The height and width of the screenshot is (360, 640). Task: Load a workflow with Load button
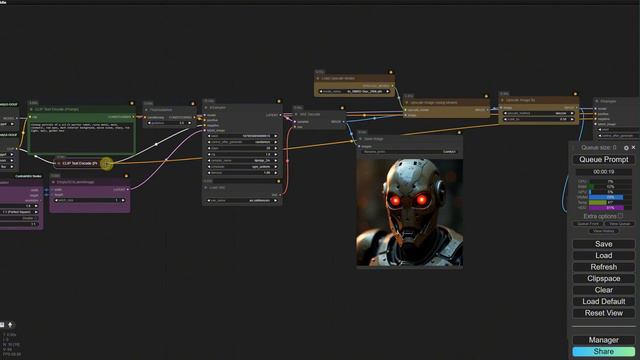coord(604,256)
